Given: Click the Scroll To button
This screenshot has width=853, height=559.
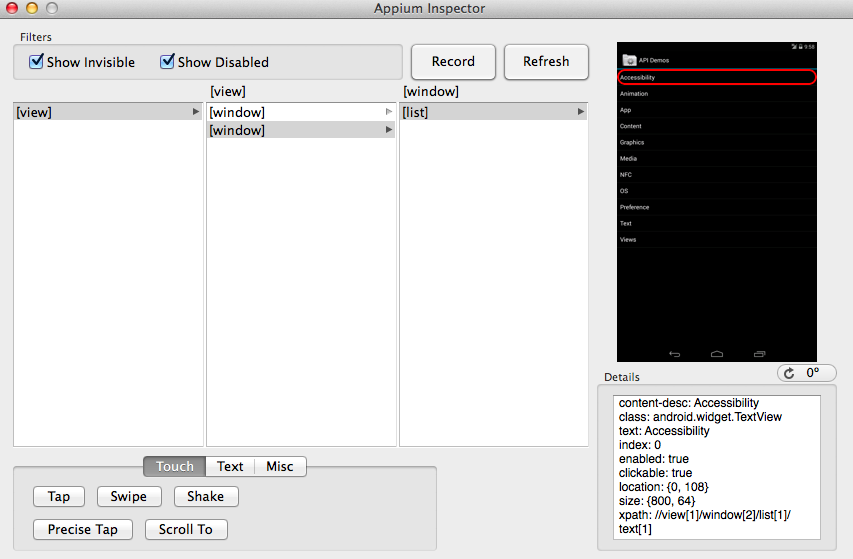Looking at the screenshot, I should 186,530.
